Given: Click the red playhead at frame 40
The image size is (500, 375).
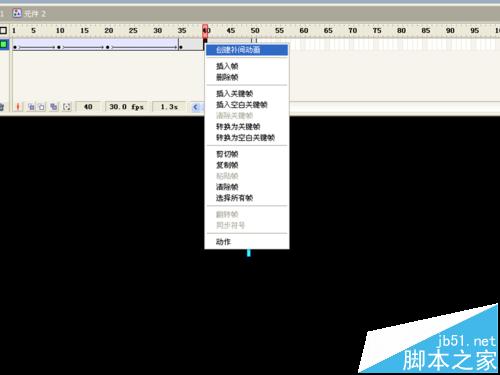Looking at the screenshot, I should (205, 31).
